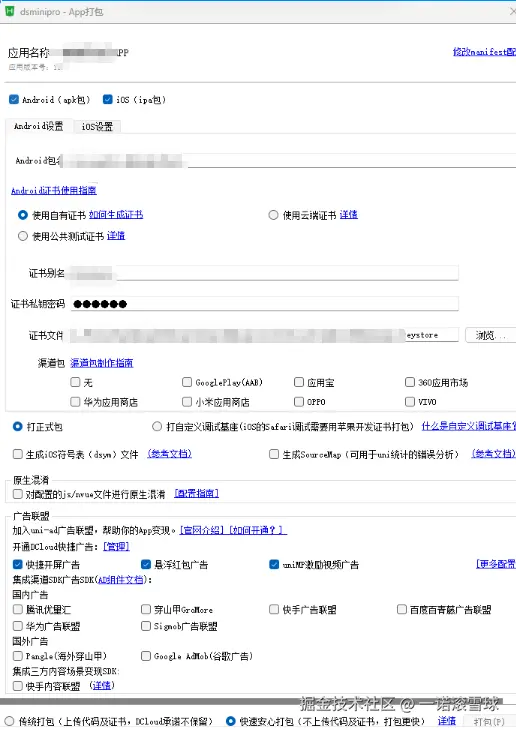Open 参考文档 link beside dsym option

click(170, 453)
